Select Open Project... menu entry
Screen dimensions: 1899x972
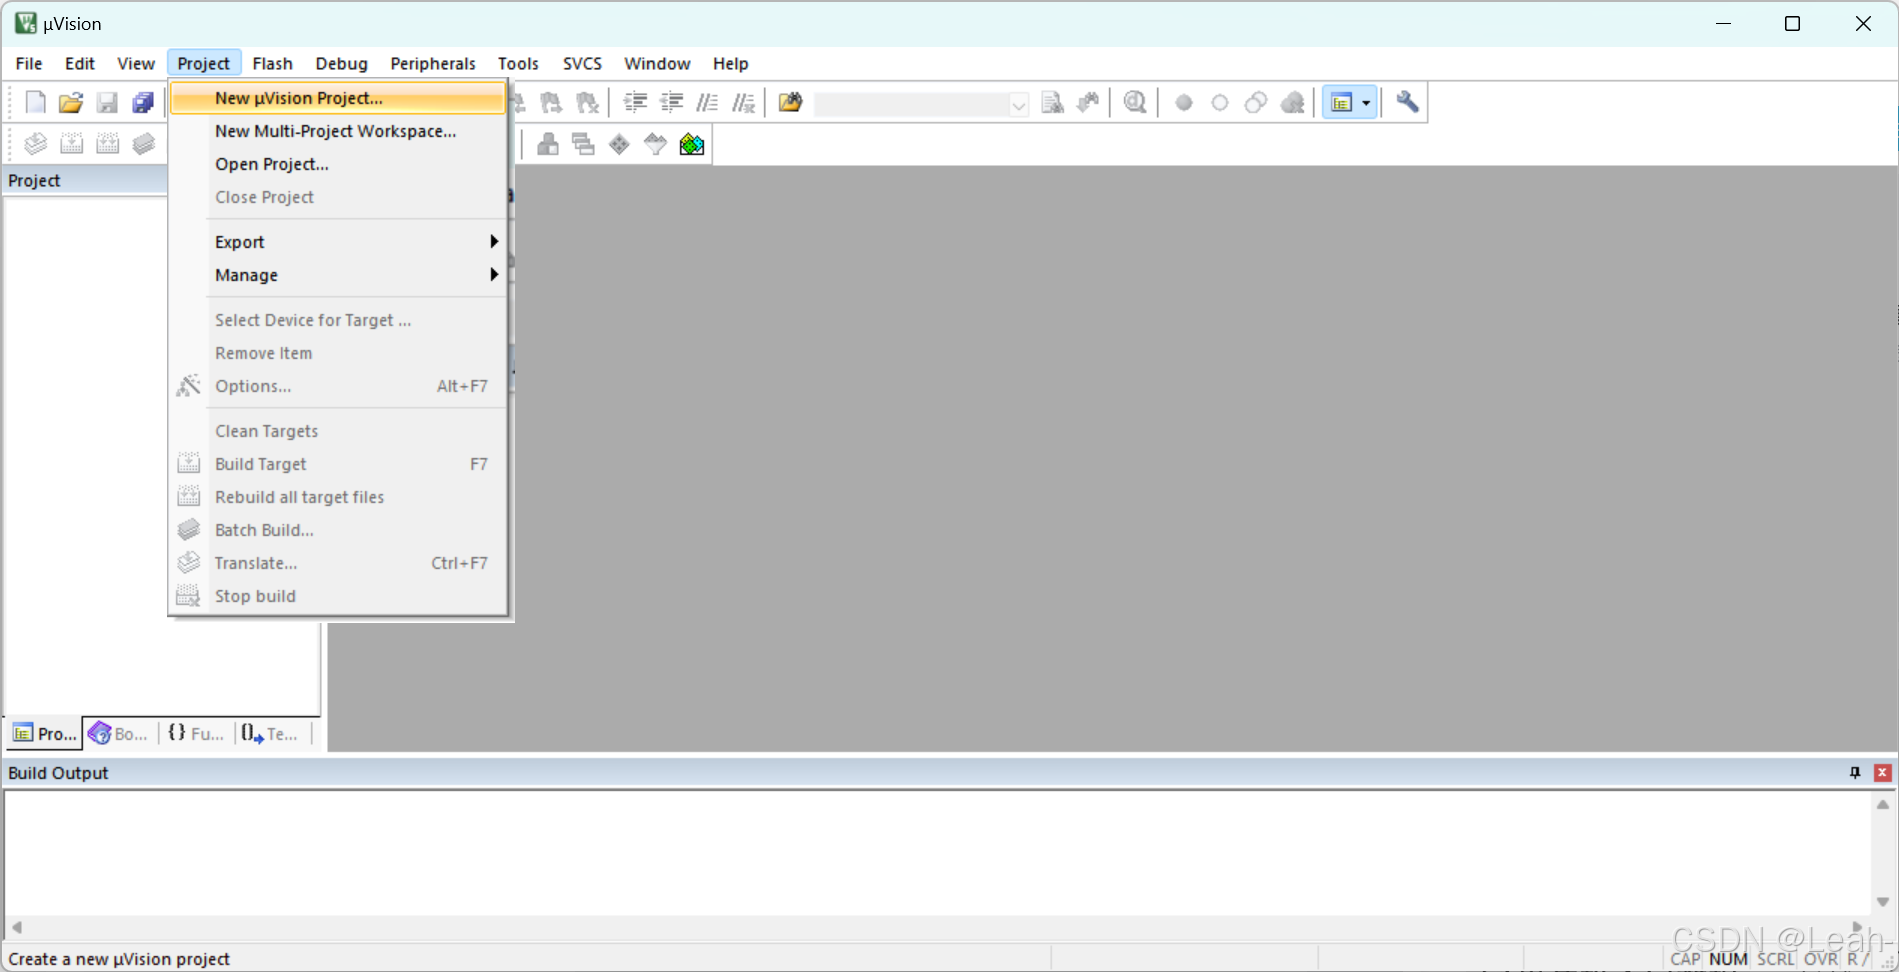[338, 164]
